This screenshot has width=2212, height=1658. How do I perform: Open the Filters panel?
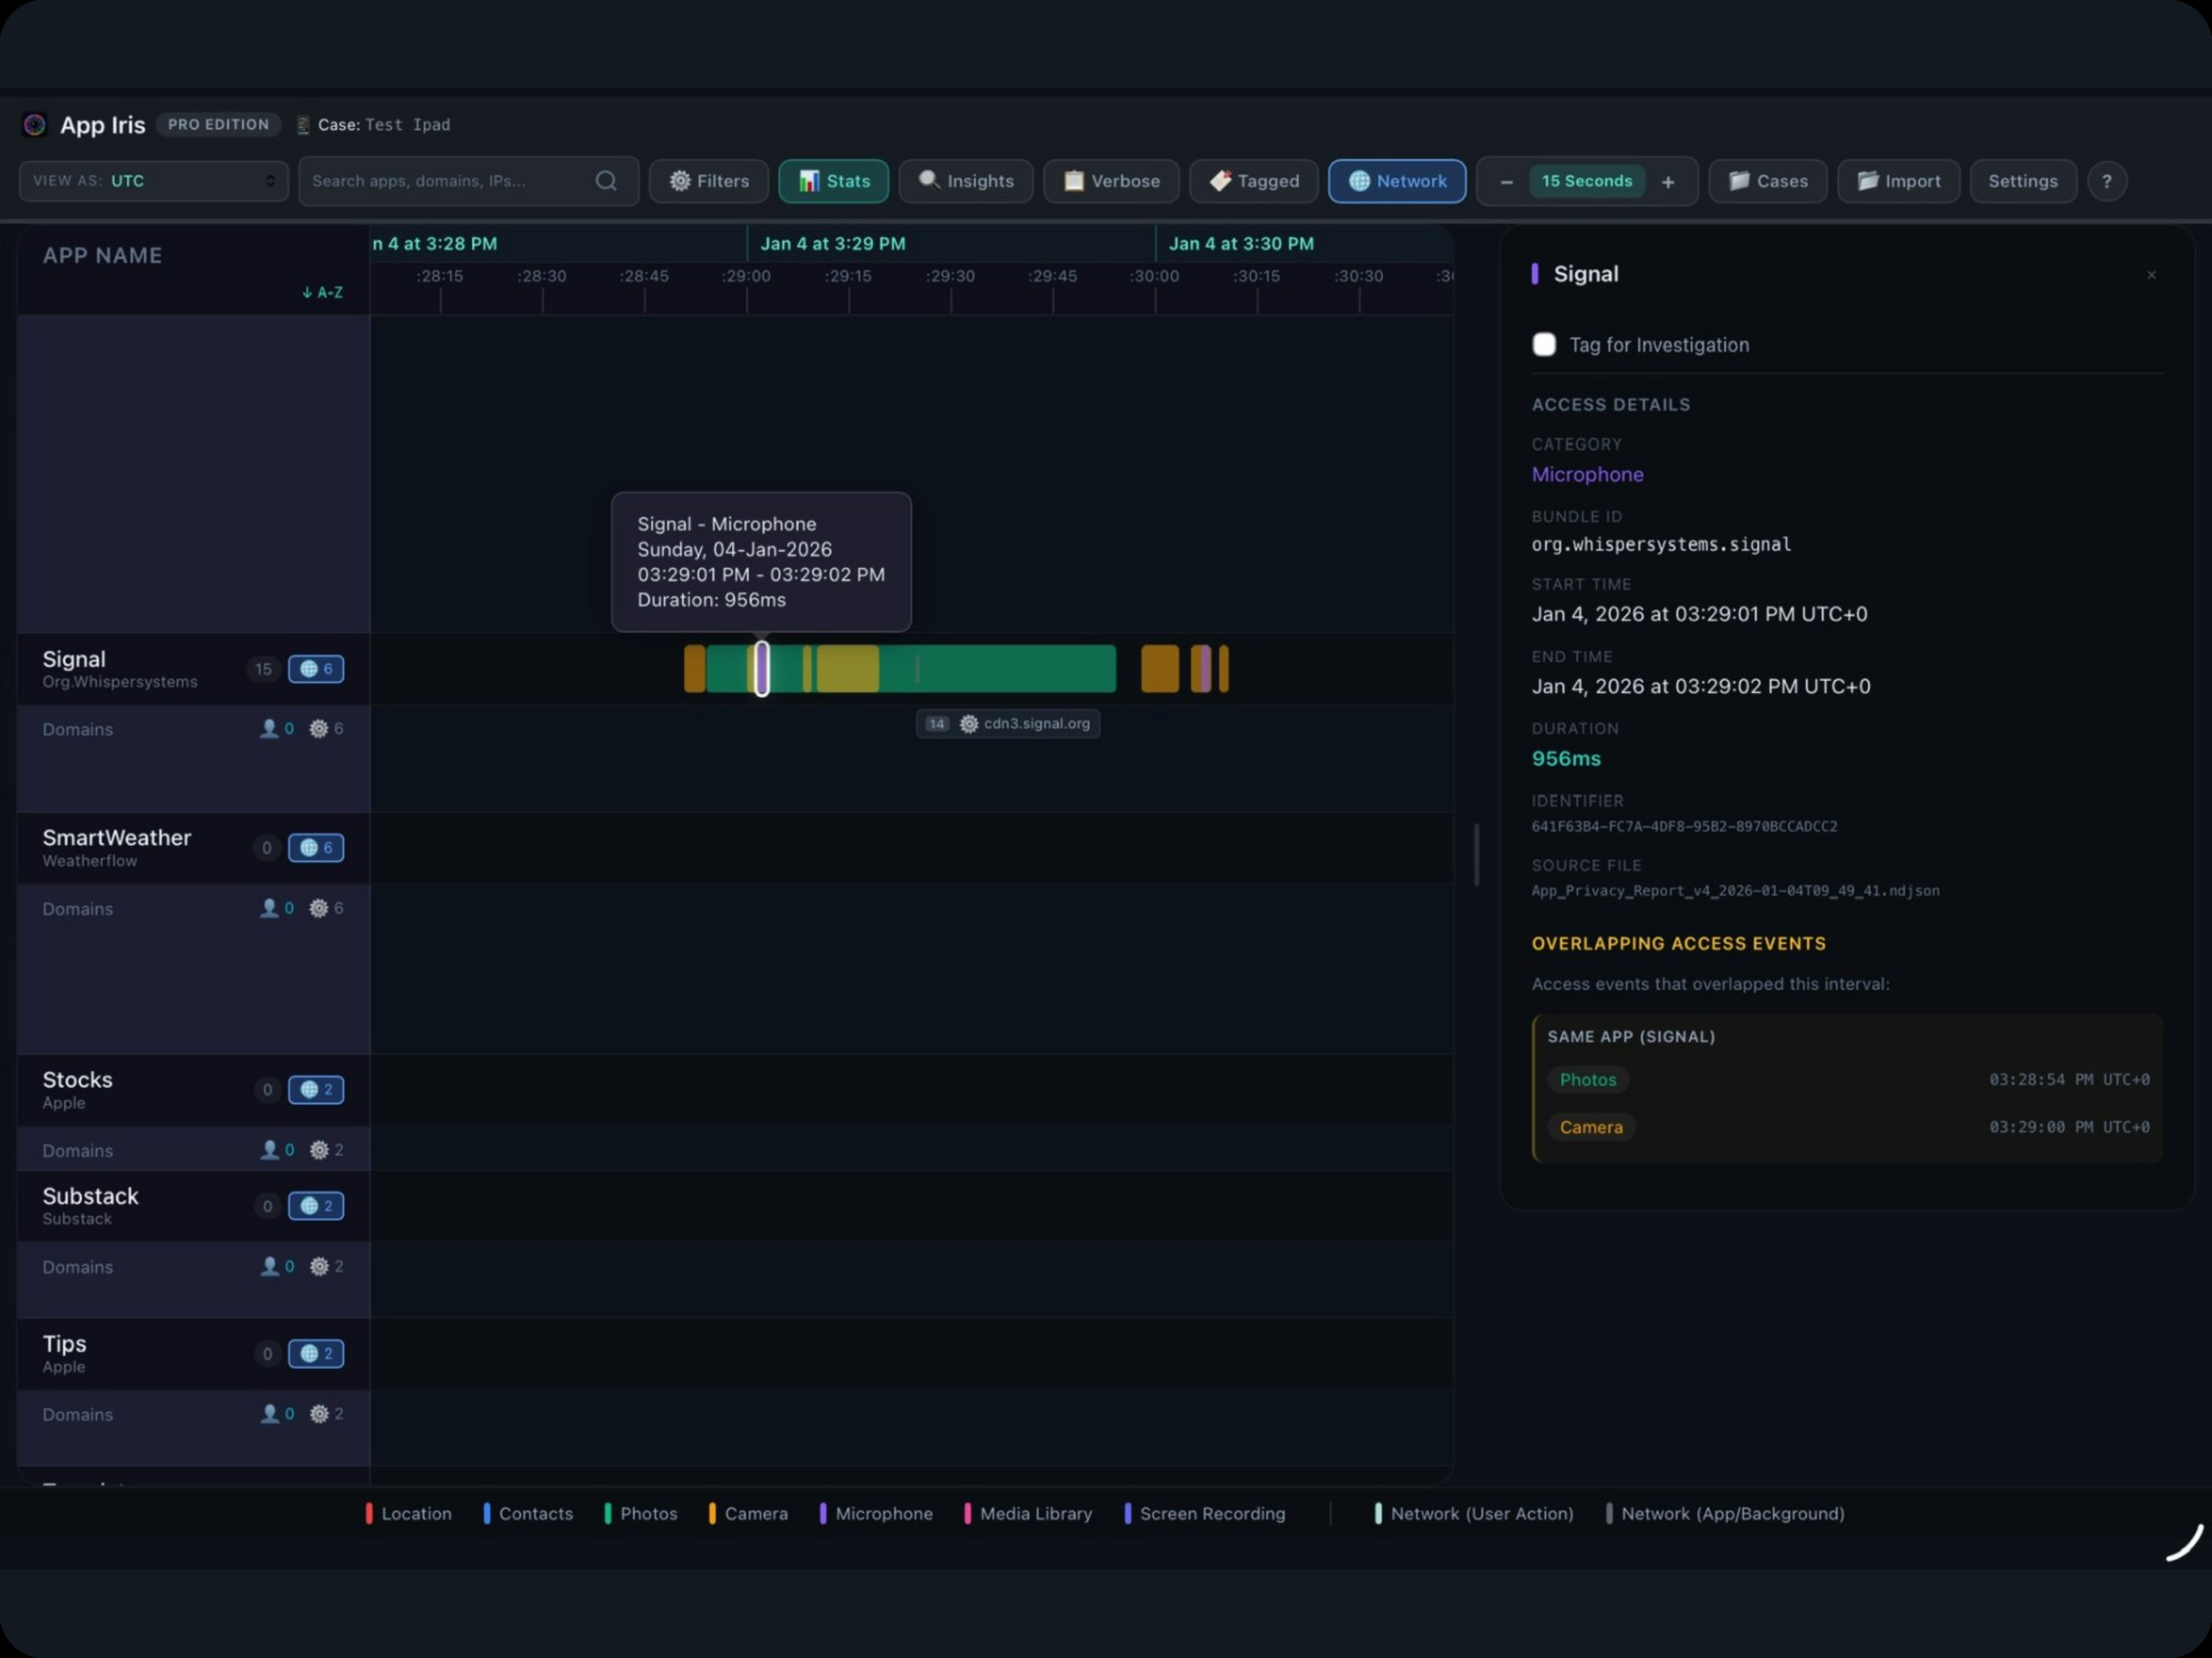(709, 181)
